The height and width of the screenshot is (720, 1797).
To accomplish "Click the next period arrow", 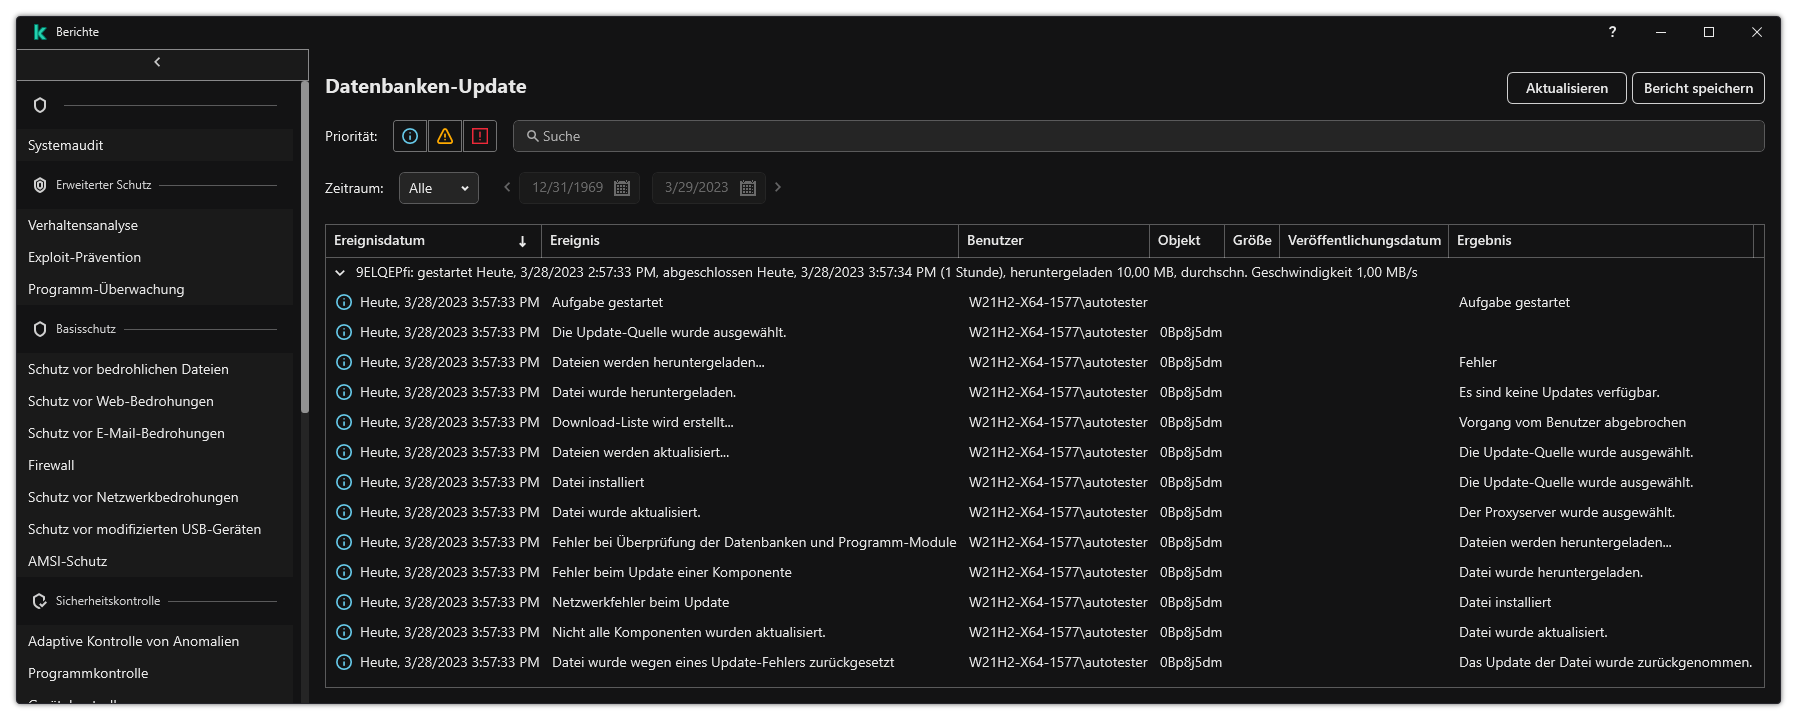I will pyautogui.click(x=778, y=187).
